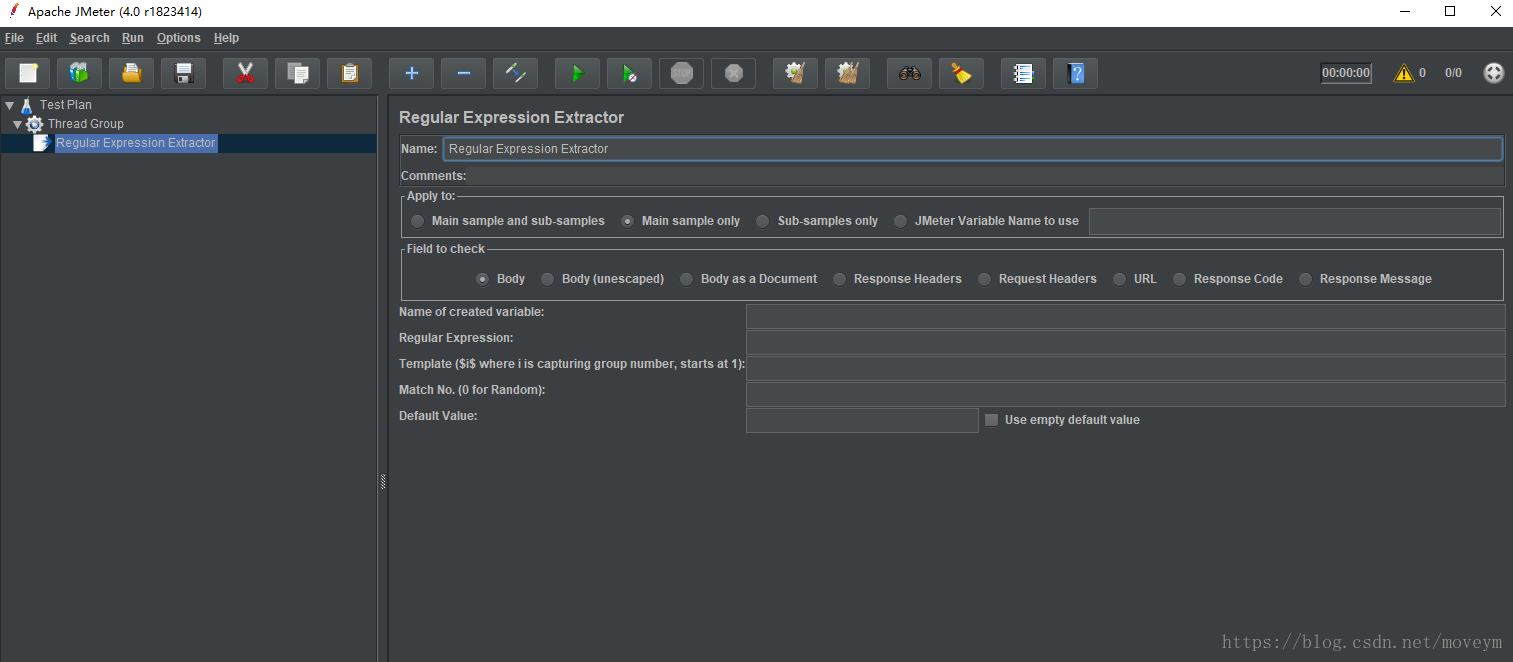Select Body as a Document radio

point(686,279)
